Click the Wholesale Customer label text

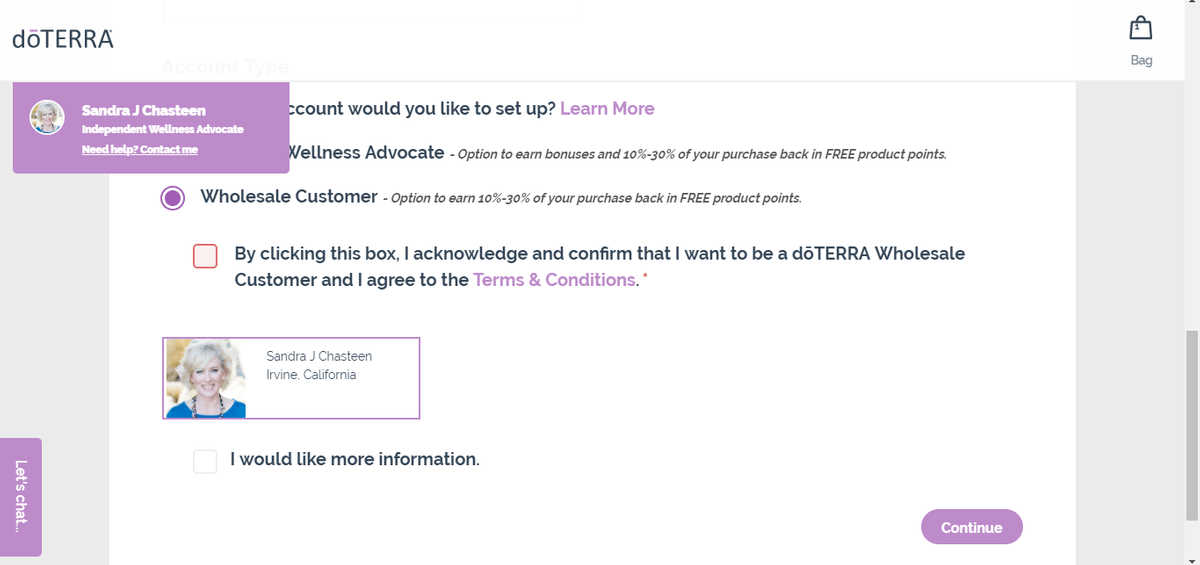click(289, 196)
